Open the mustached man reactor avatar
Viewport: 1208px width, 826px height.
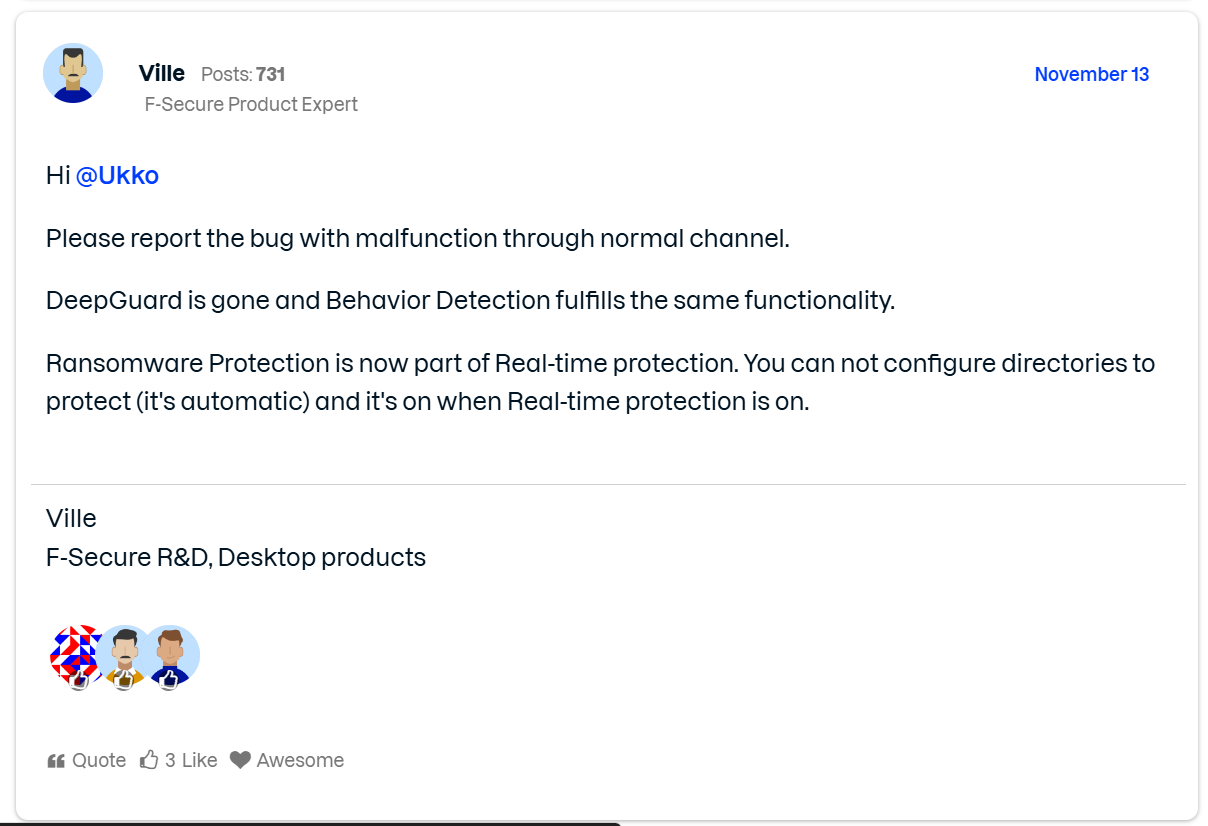(125, 656)
